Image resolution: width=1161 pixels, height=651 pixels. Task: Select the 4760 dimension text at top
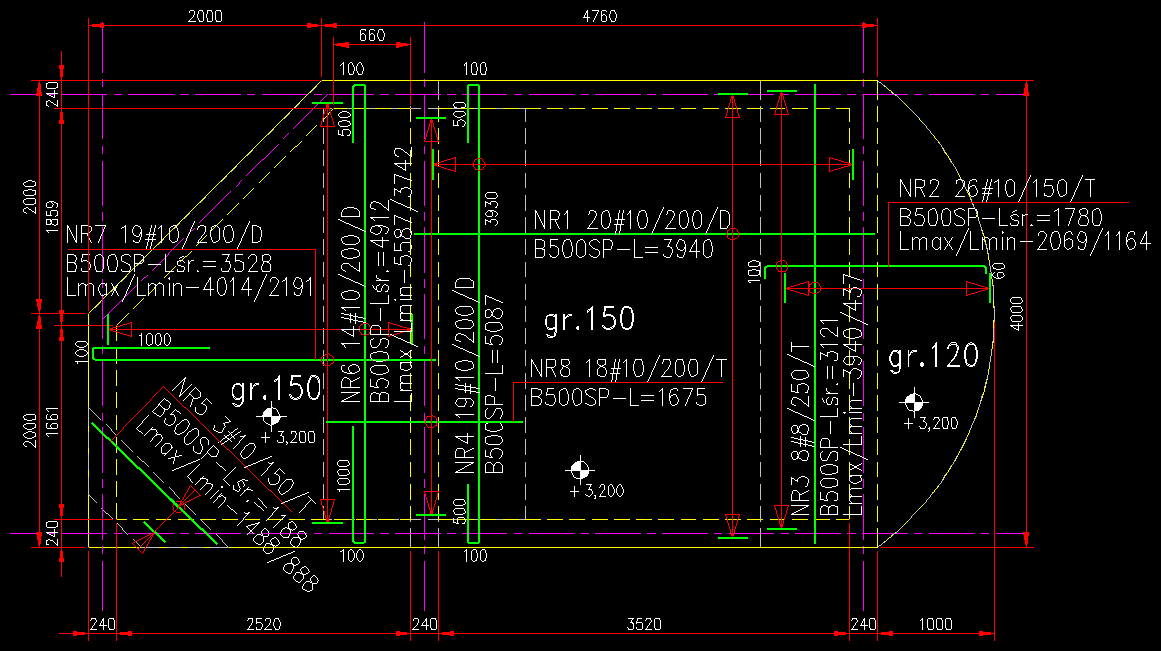[x=600, y=16]
